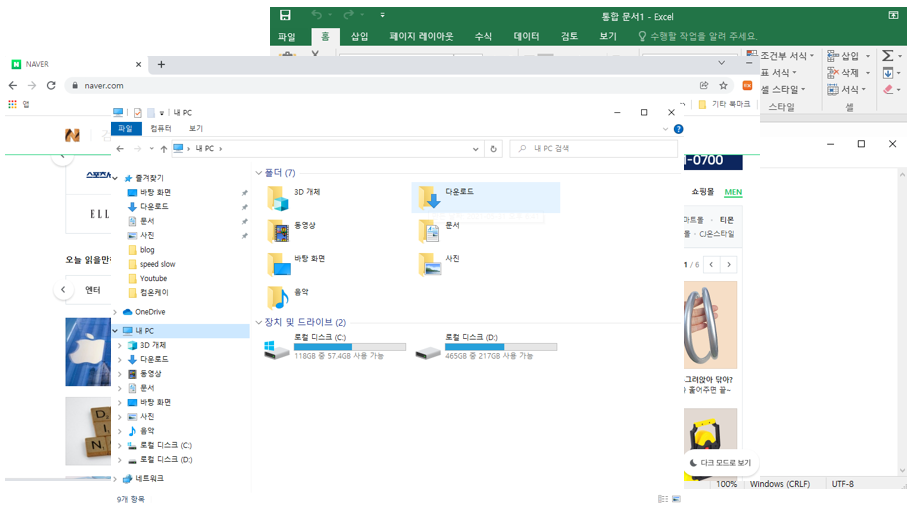This screenshot has height=510, width=914.
Task: Click the orange Chrome extension icon
Action: pos(747,85)
